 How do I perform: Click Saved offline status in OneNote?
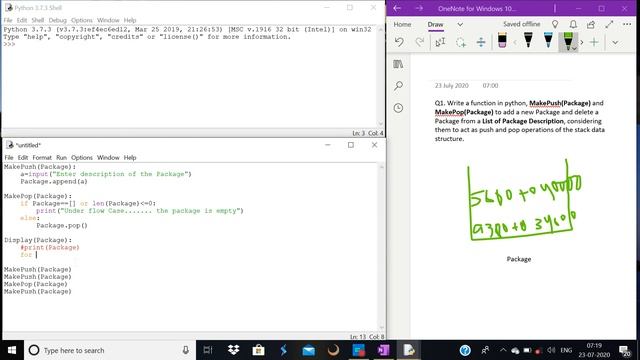(521, 24)
